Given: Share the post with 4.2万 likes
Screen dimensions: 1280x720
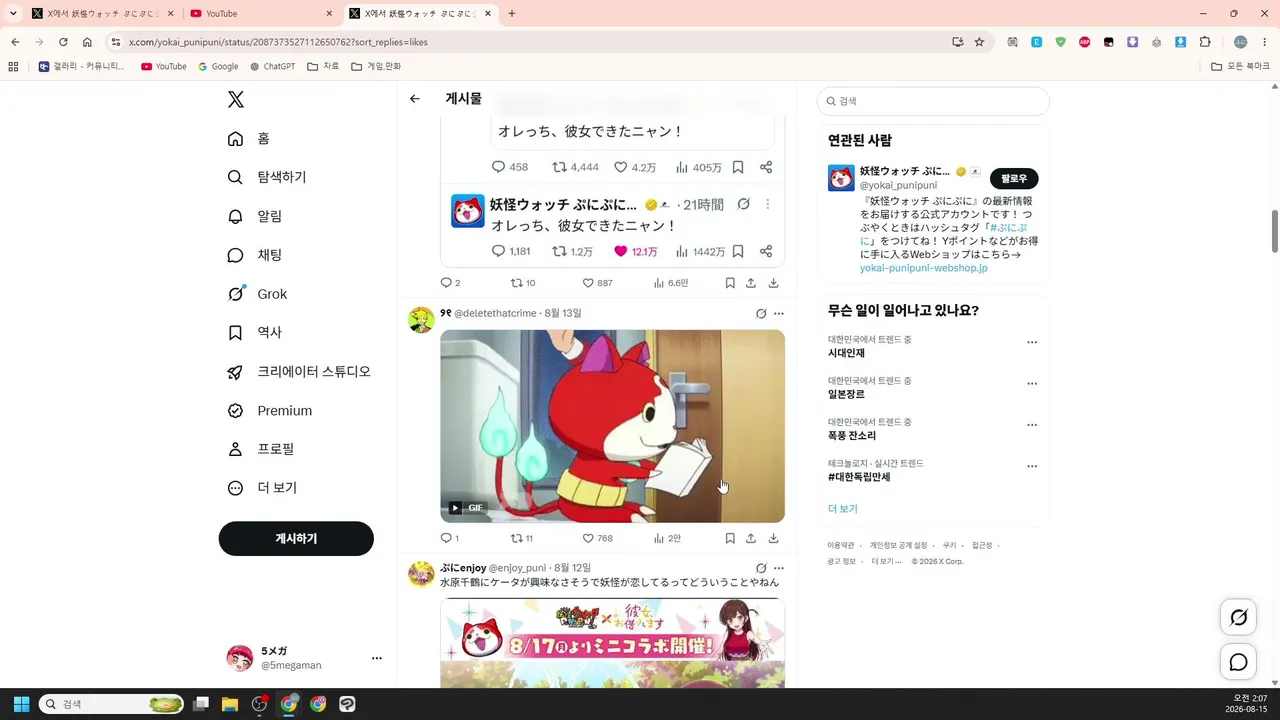Looking at the screenshot, I should (766, 167).
